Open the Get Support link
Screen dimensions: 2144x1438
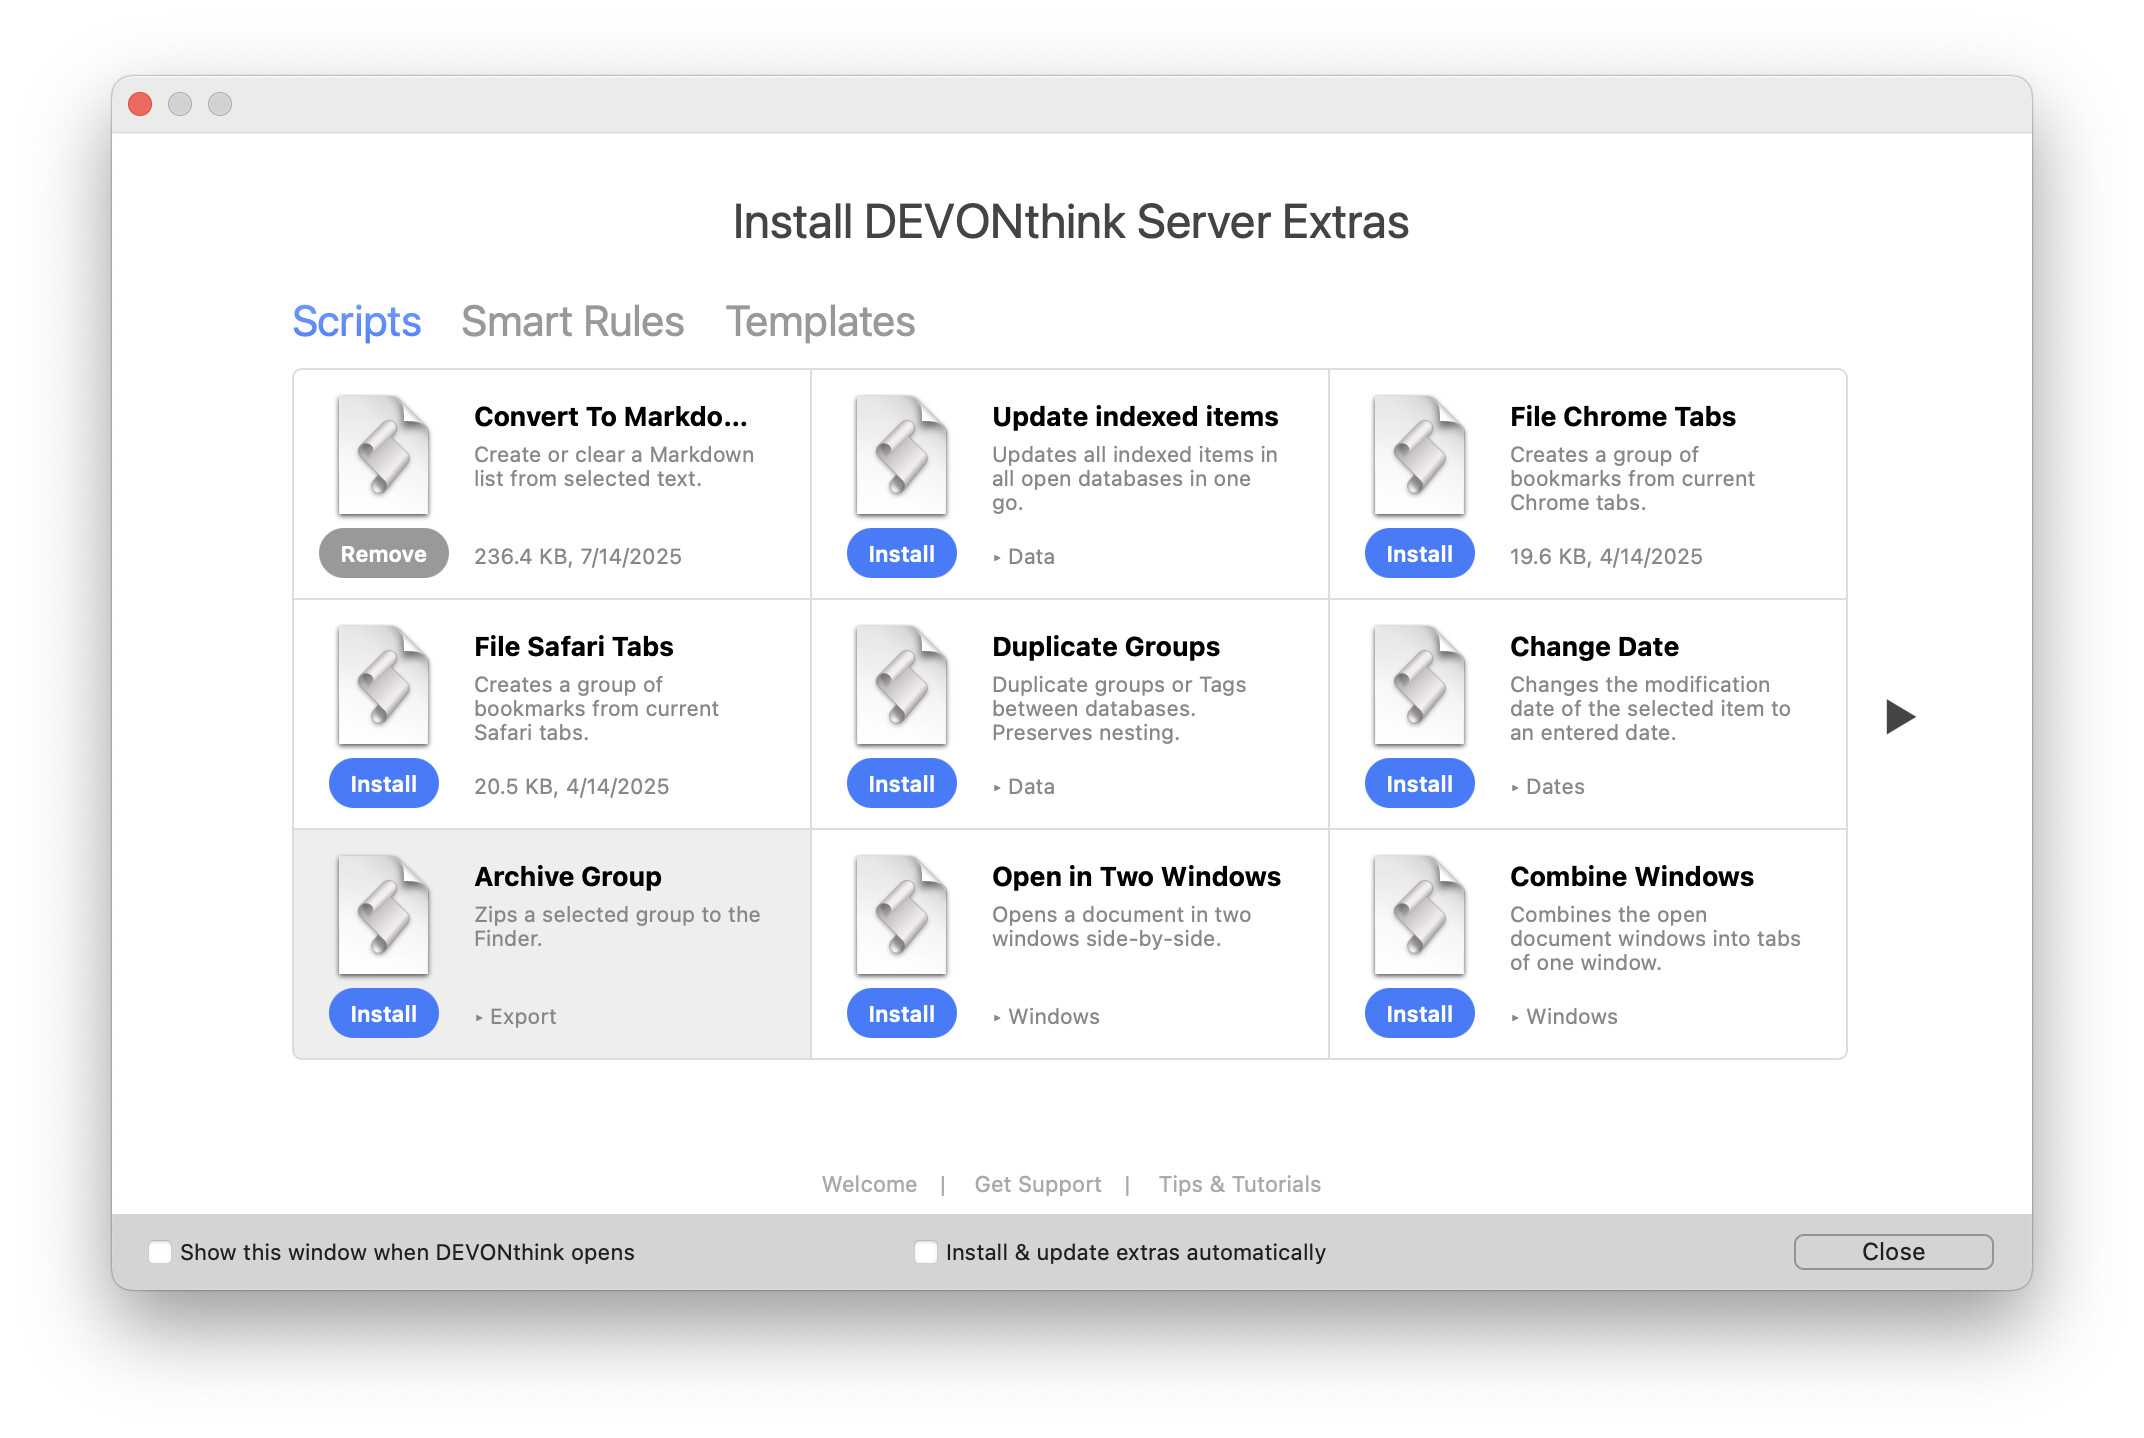pos(1037,1184)
